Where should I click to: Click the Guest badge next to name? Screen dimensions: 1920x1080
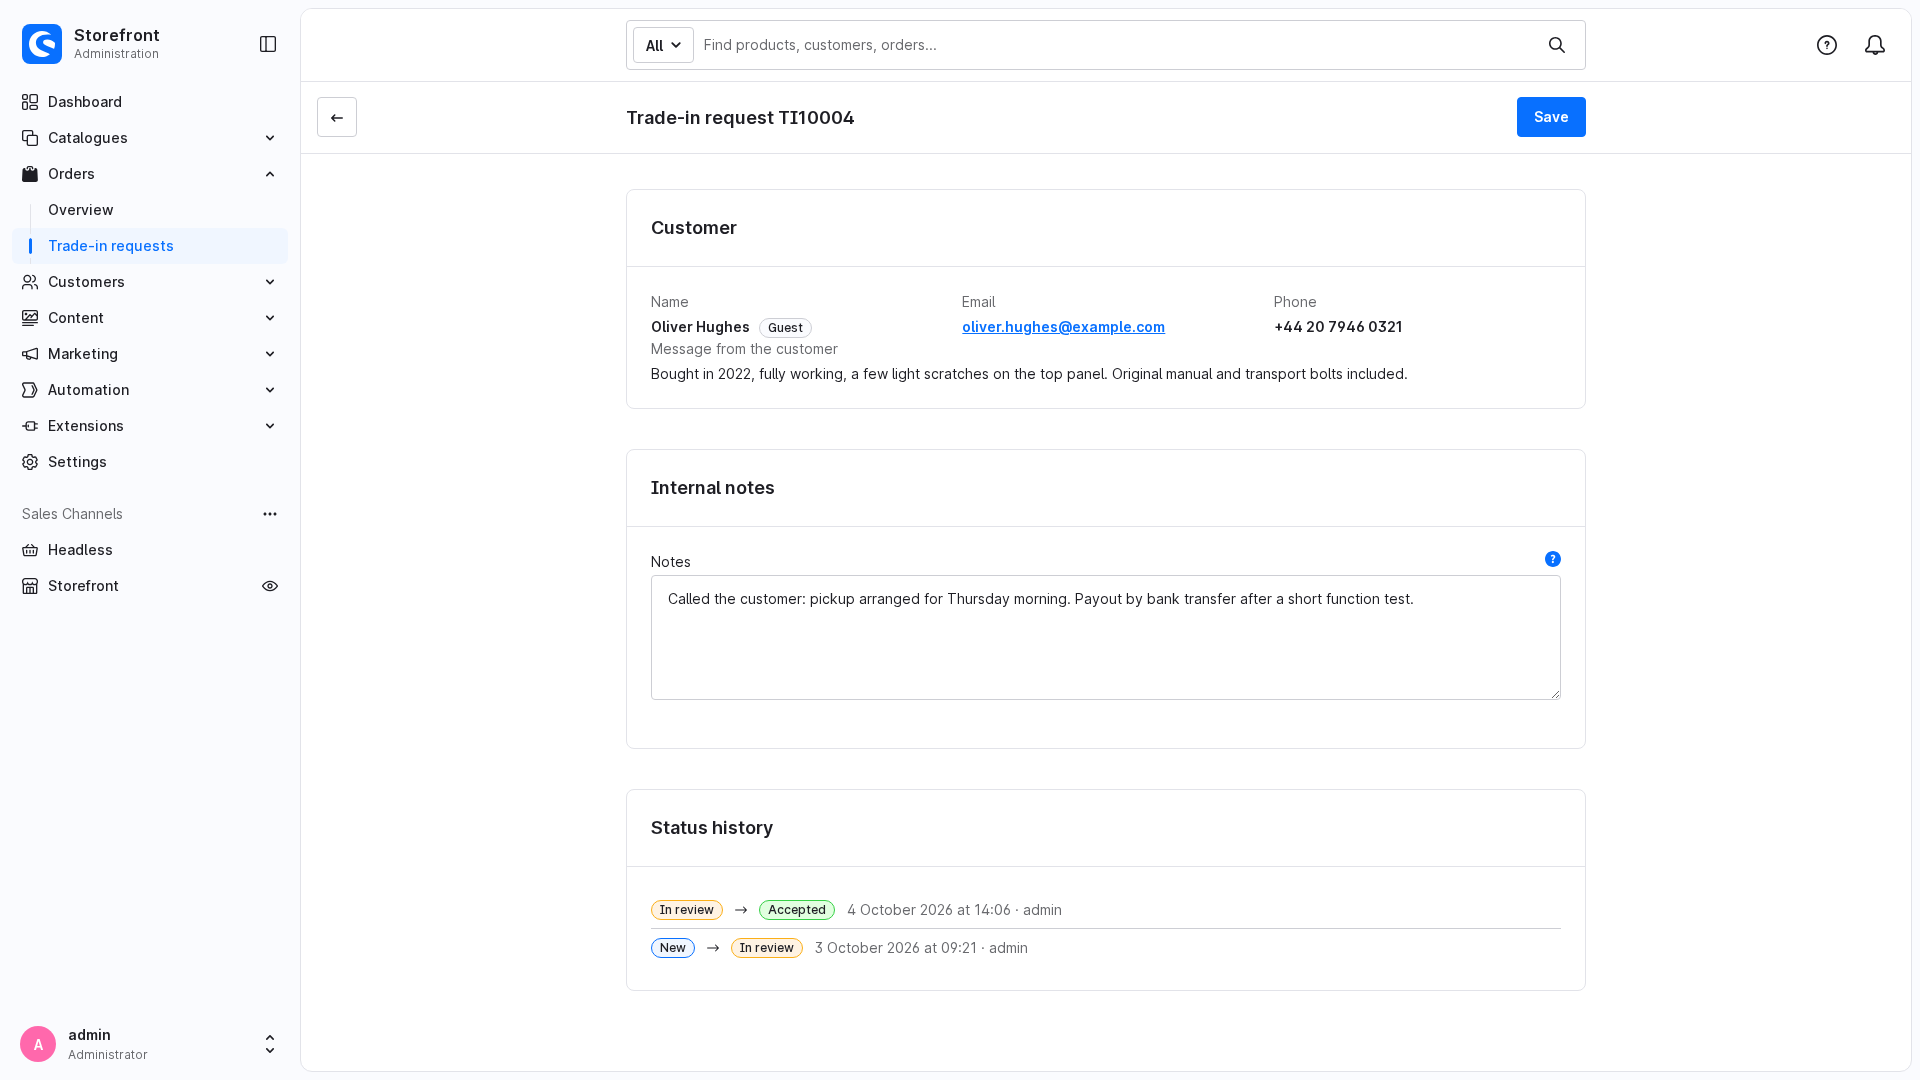pos(785,328)
